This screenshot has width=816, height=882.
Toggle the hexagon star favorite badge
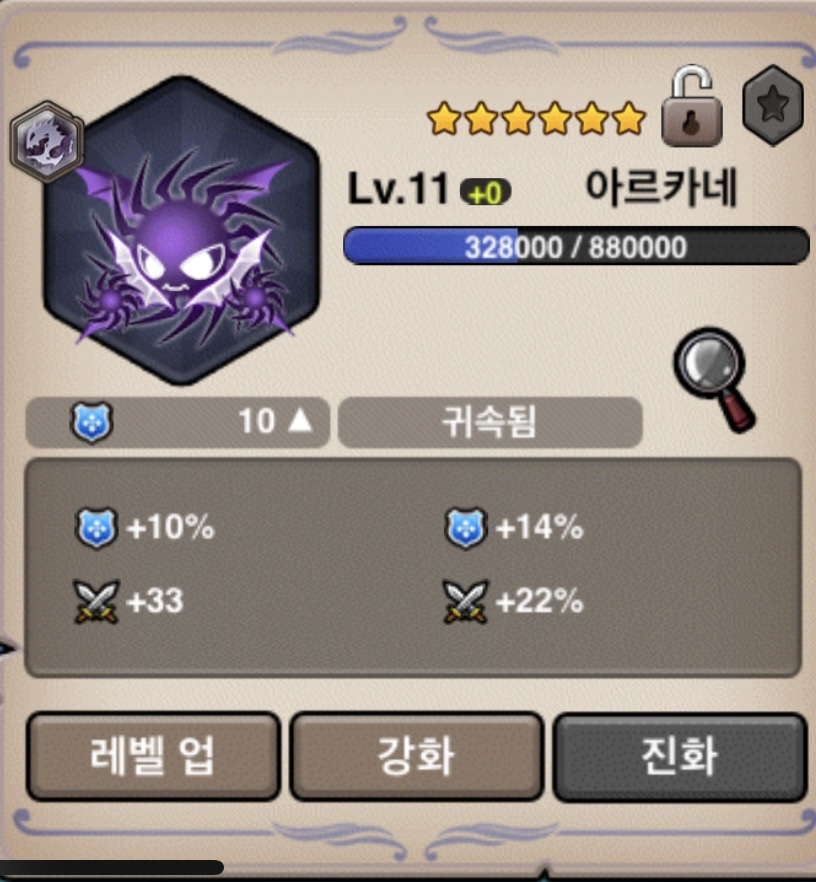[773, 105]
